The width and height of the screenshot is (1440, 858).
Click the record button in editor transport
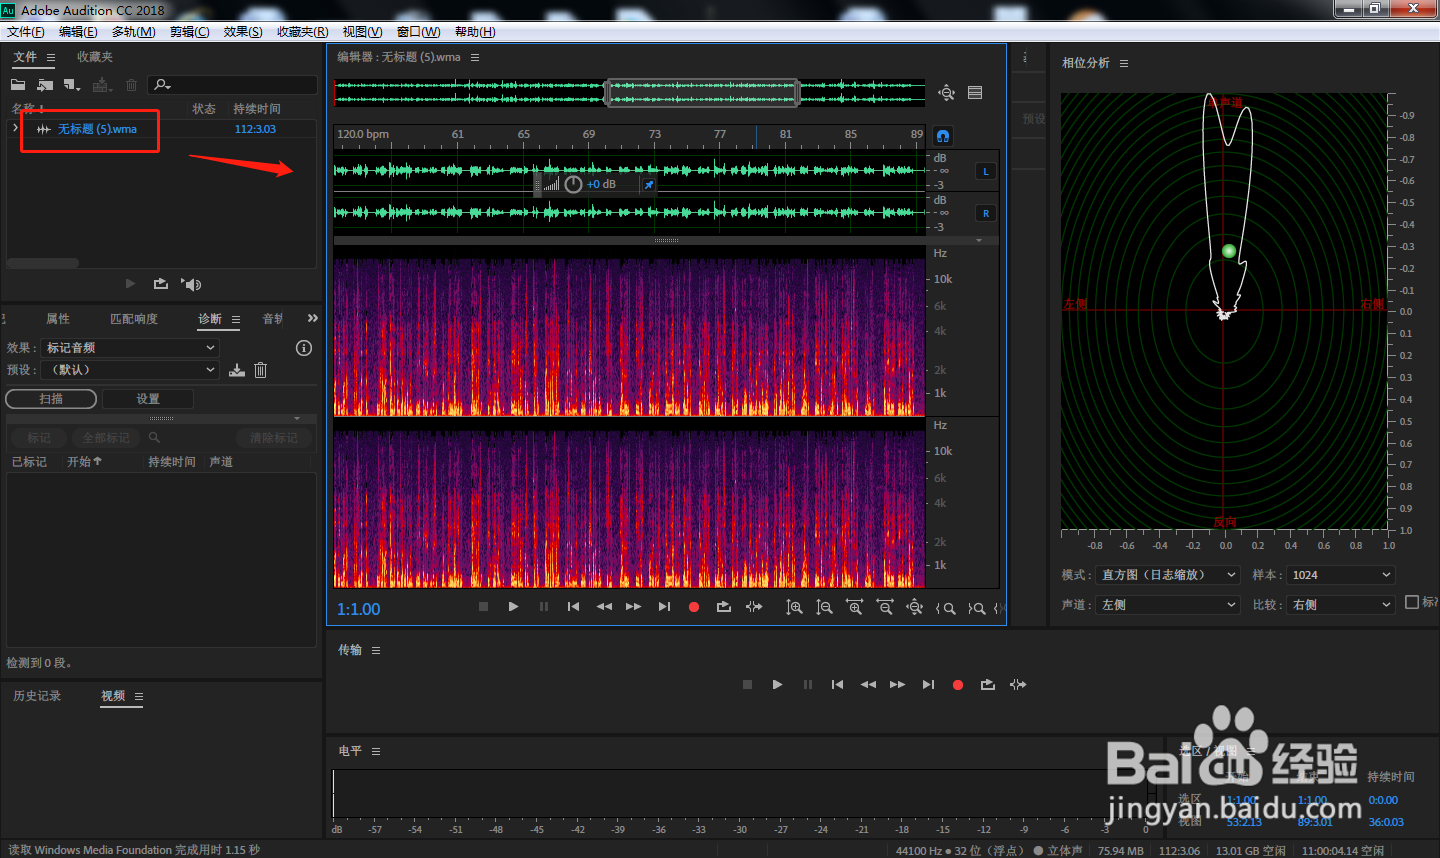pos(694,607)
